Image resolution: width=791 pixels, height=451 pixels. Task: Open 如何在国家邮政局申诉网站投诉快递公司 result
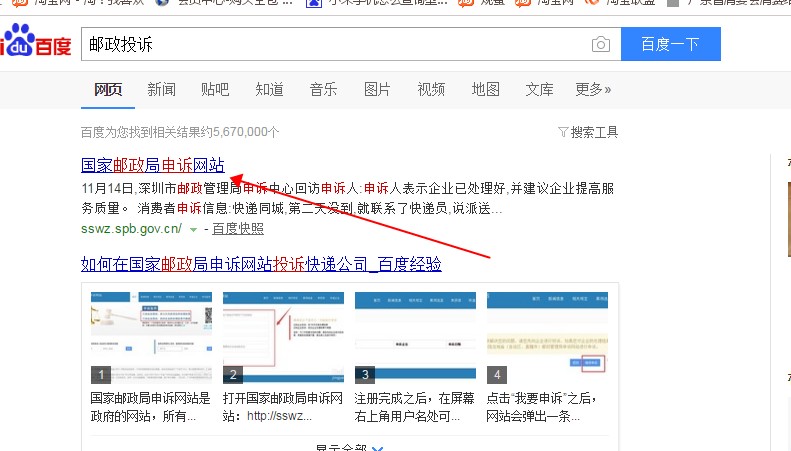(261, 264)
